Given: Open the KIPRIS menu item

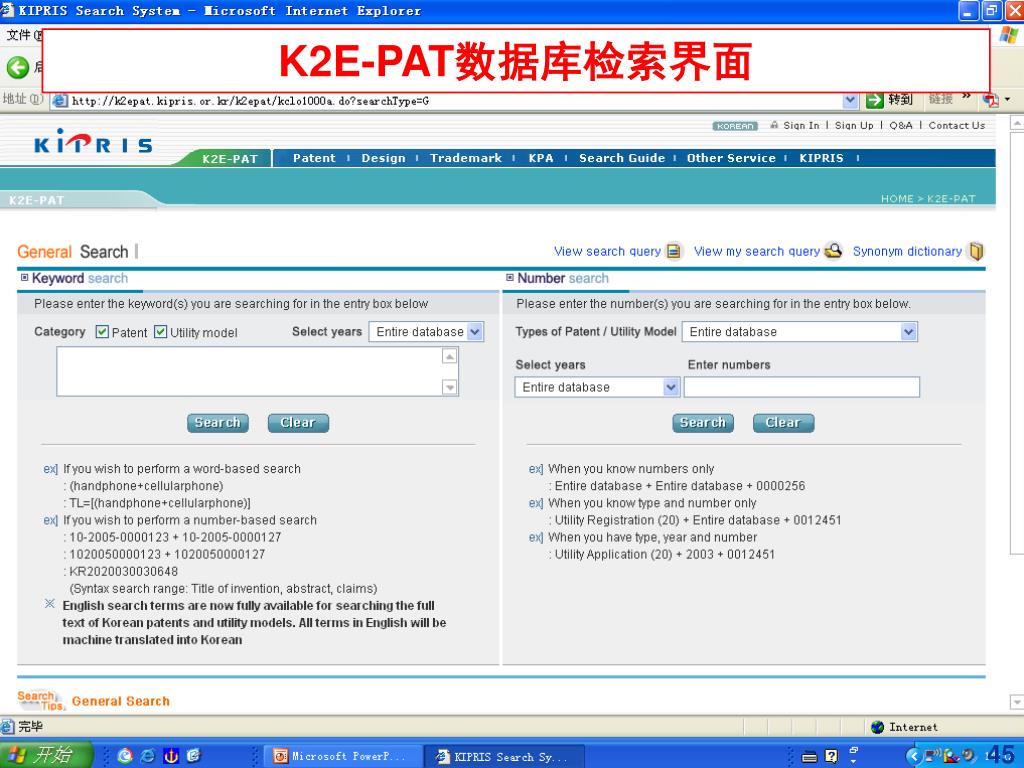Looking at the screenshot, I should (821, 158).
